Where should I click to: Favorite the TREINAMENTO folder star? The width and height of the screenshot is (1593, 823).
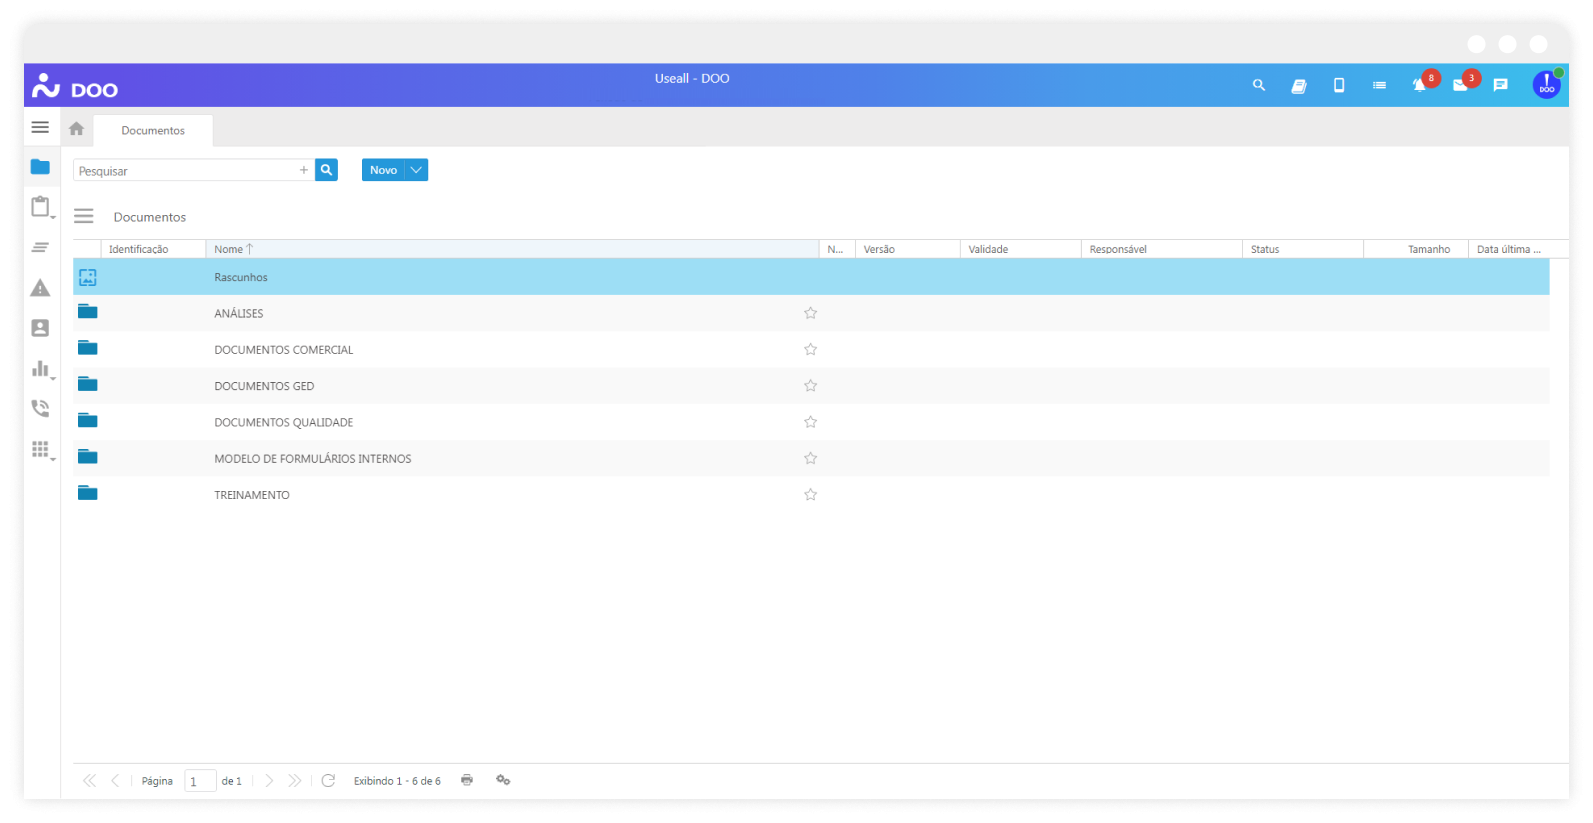point(811,494)
